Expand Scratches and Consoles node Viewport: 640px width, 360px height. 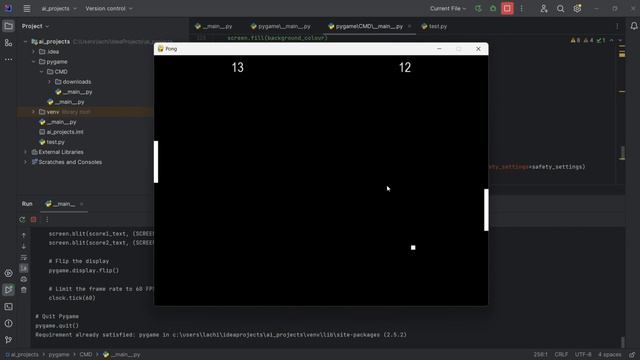(x=26, y=162)
